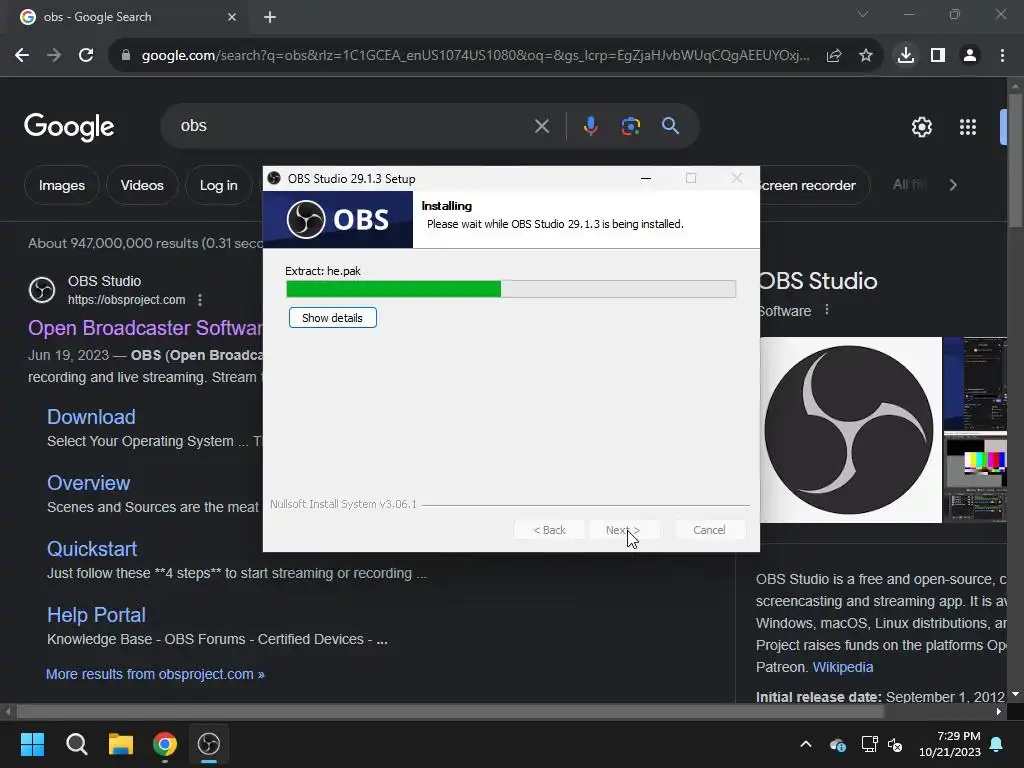The height and width of the screenshot is (768, 1024).
Task: Open the Quickstart sitelink
Action: coord(92,549)
